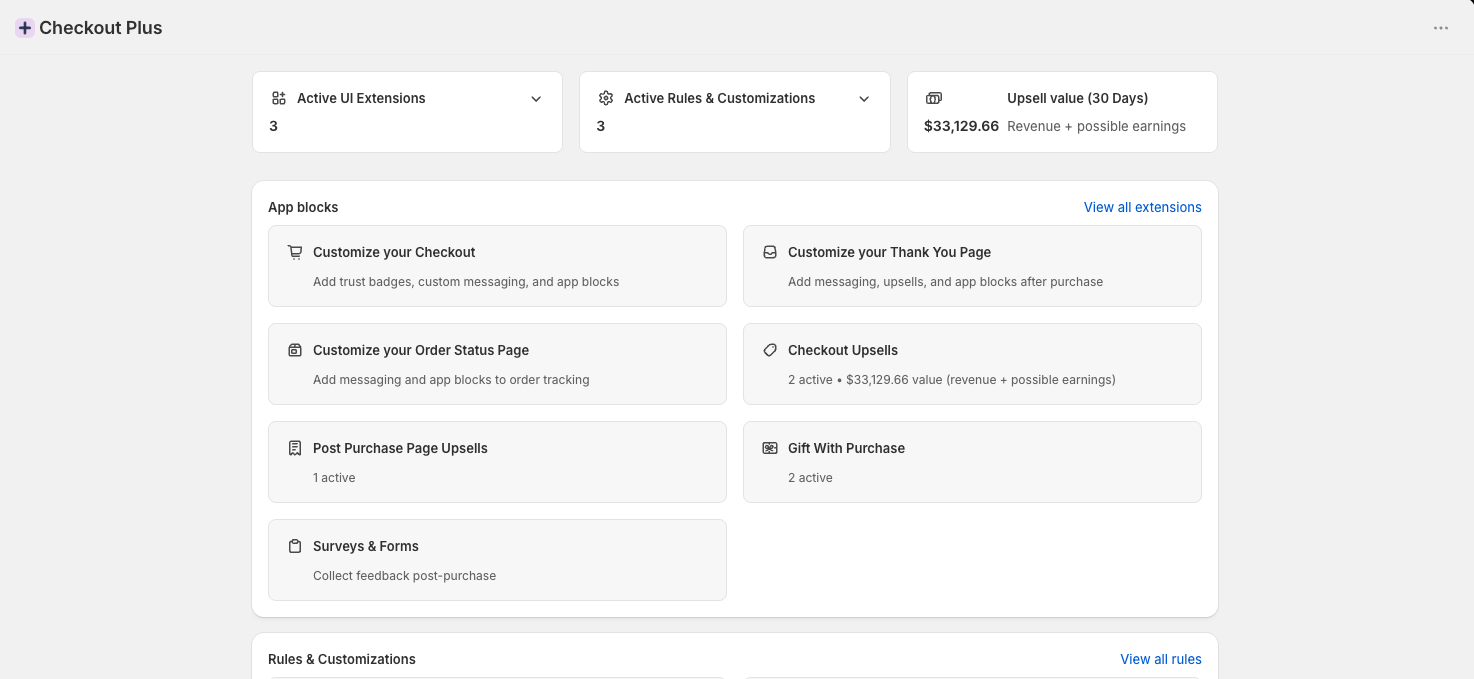Open View all extensions link
The height and width of the screenshot is (679, 1474).
tap(1143, 207)
